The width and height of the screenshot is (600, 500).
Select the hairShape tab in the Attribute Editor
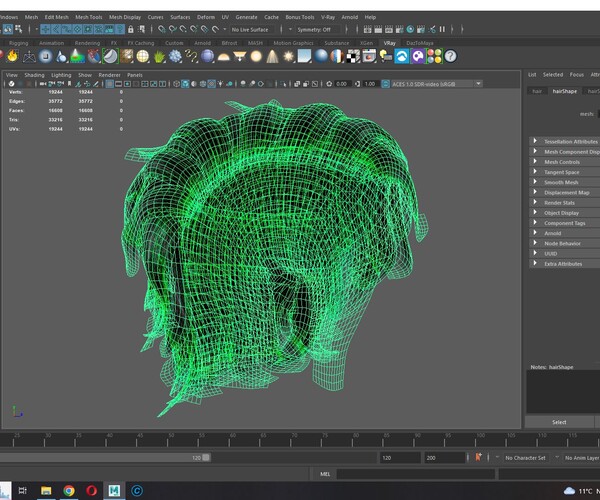tap(564, 91)
